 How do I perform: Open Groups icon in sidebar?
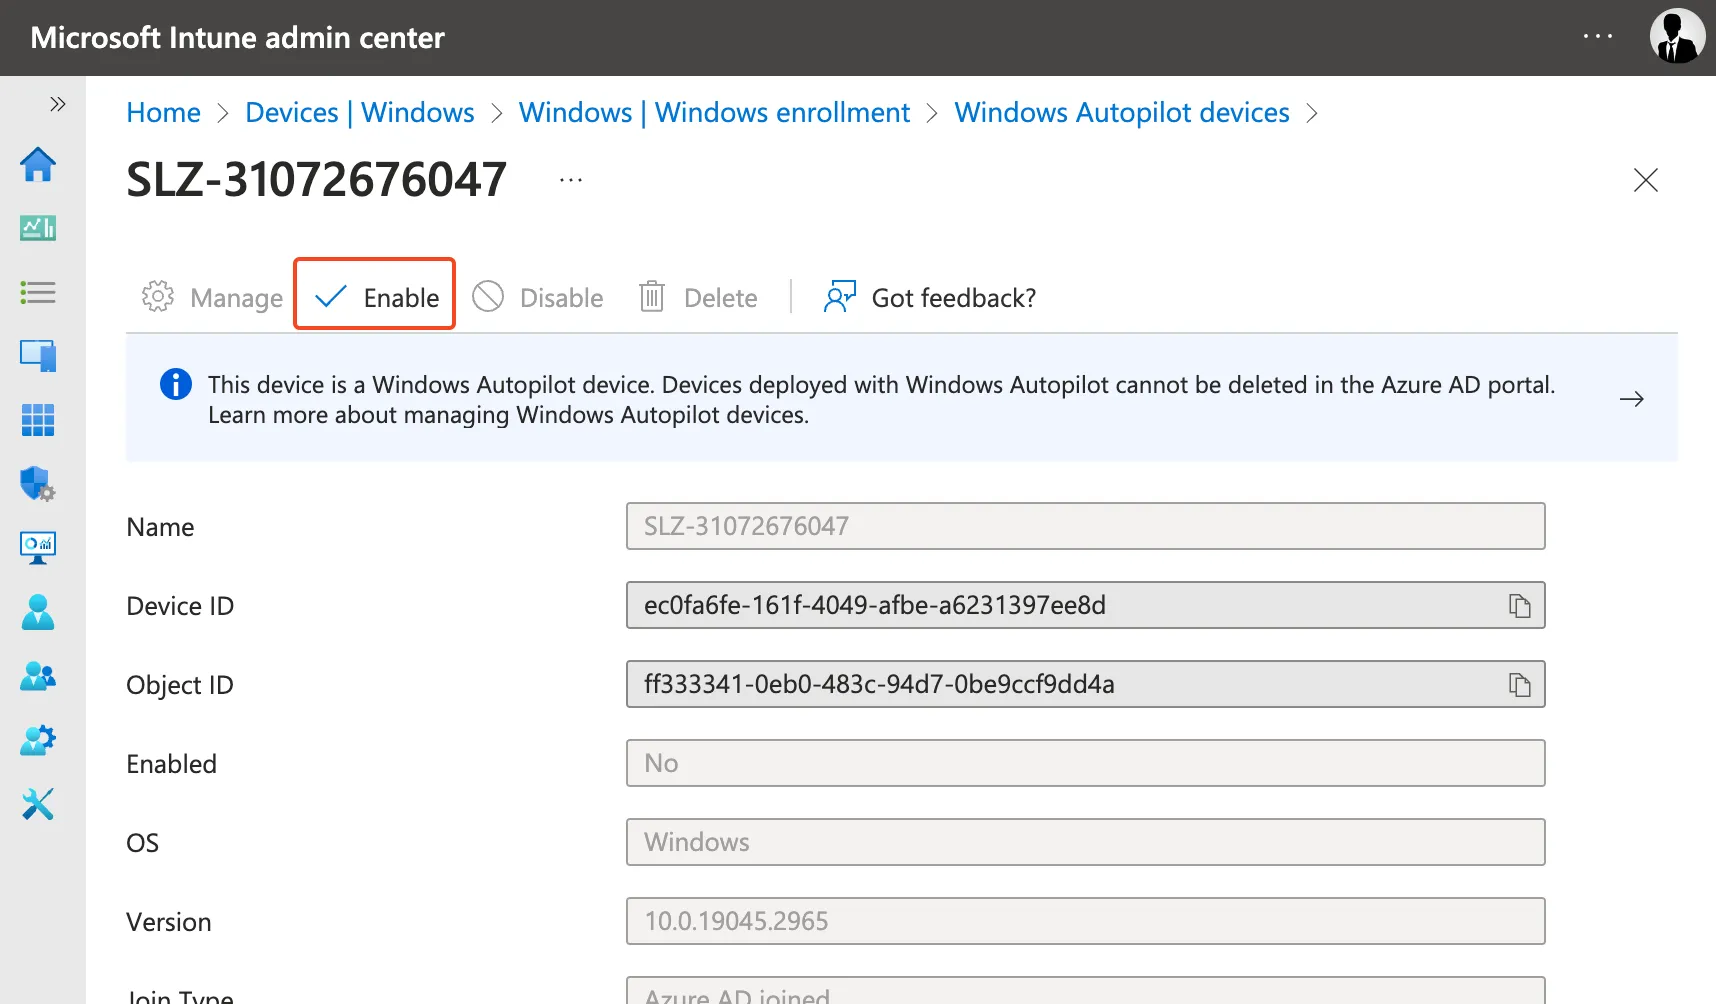point(38,676)
